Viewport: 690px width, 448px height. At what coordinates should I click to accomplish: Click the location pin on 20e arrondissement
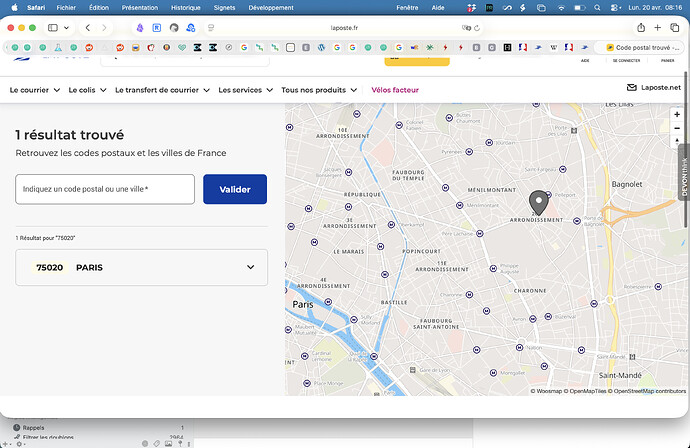click(538, 203)
